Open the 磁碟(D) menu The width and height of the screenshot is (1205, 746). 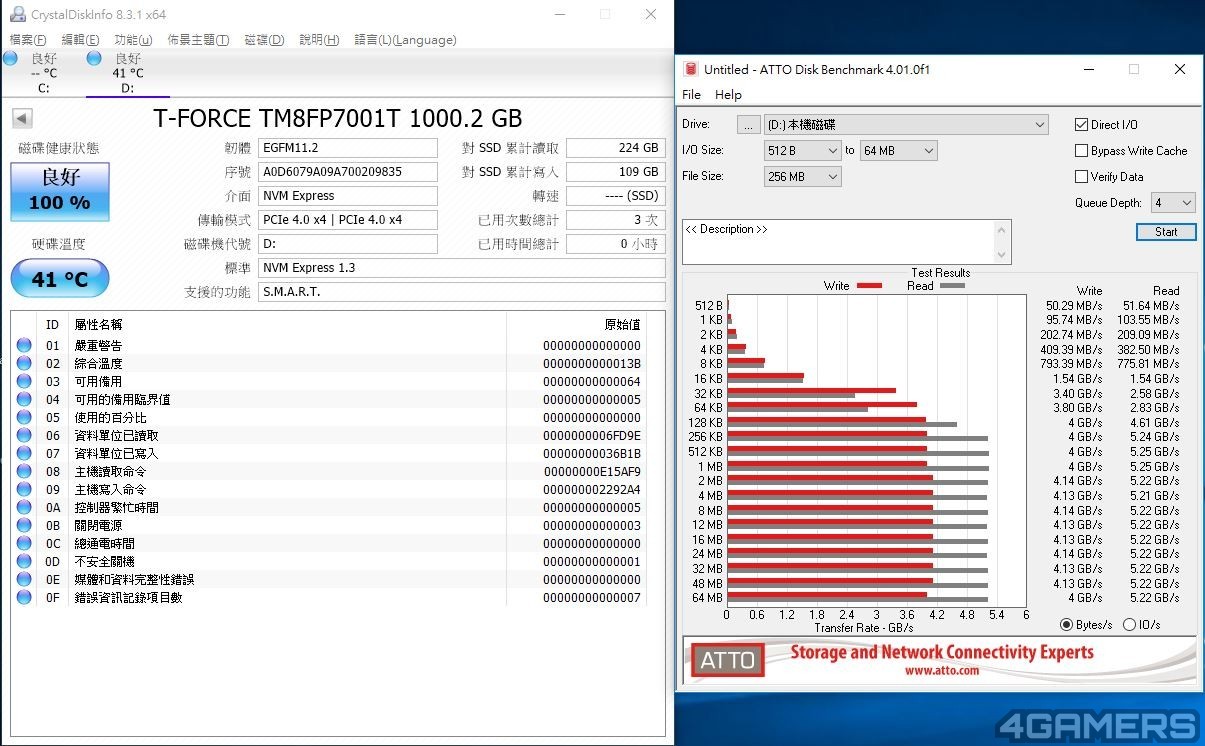[264, 40]
